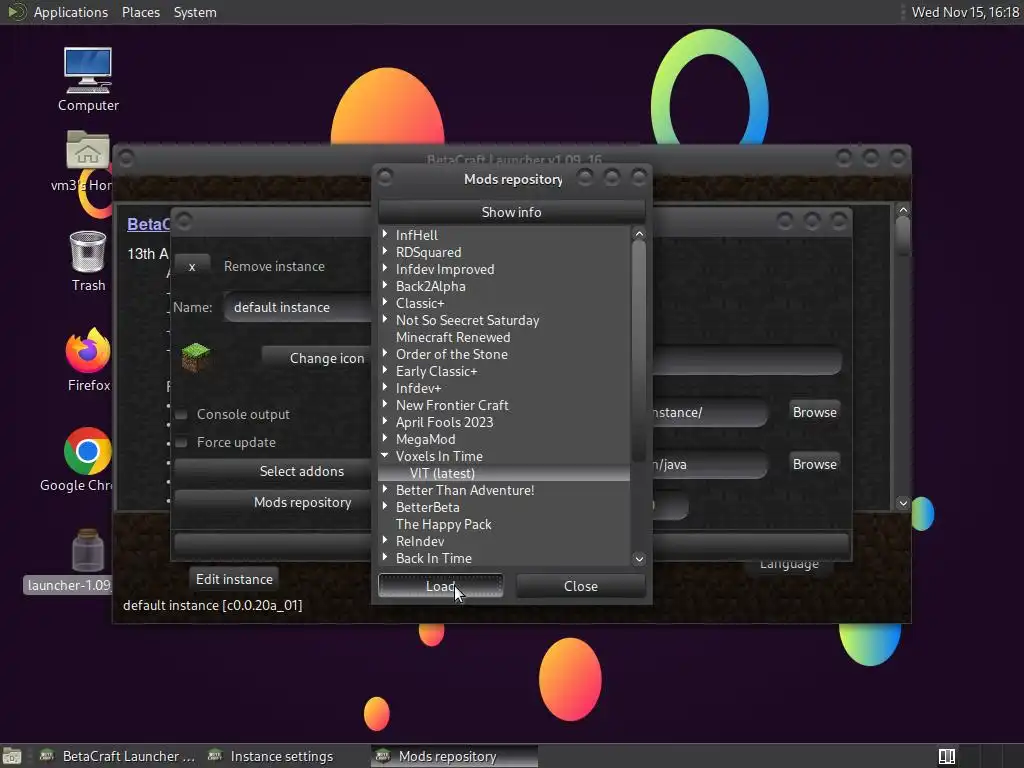Expand the MegaMod node
This screenshot has height=768, width=1024.
point(385,438)
